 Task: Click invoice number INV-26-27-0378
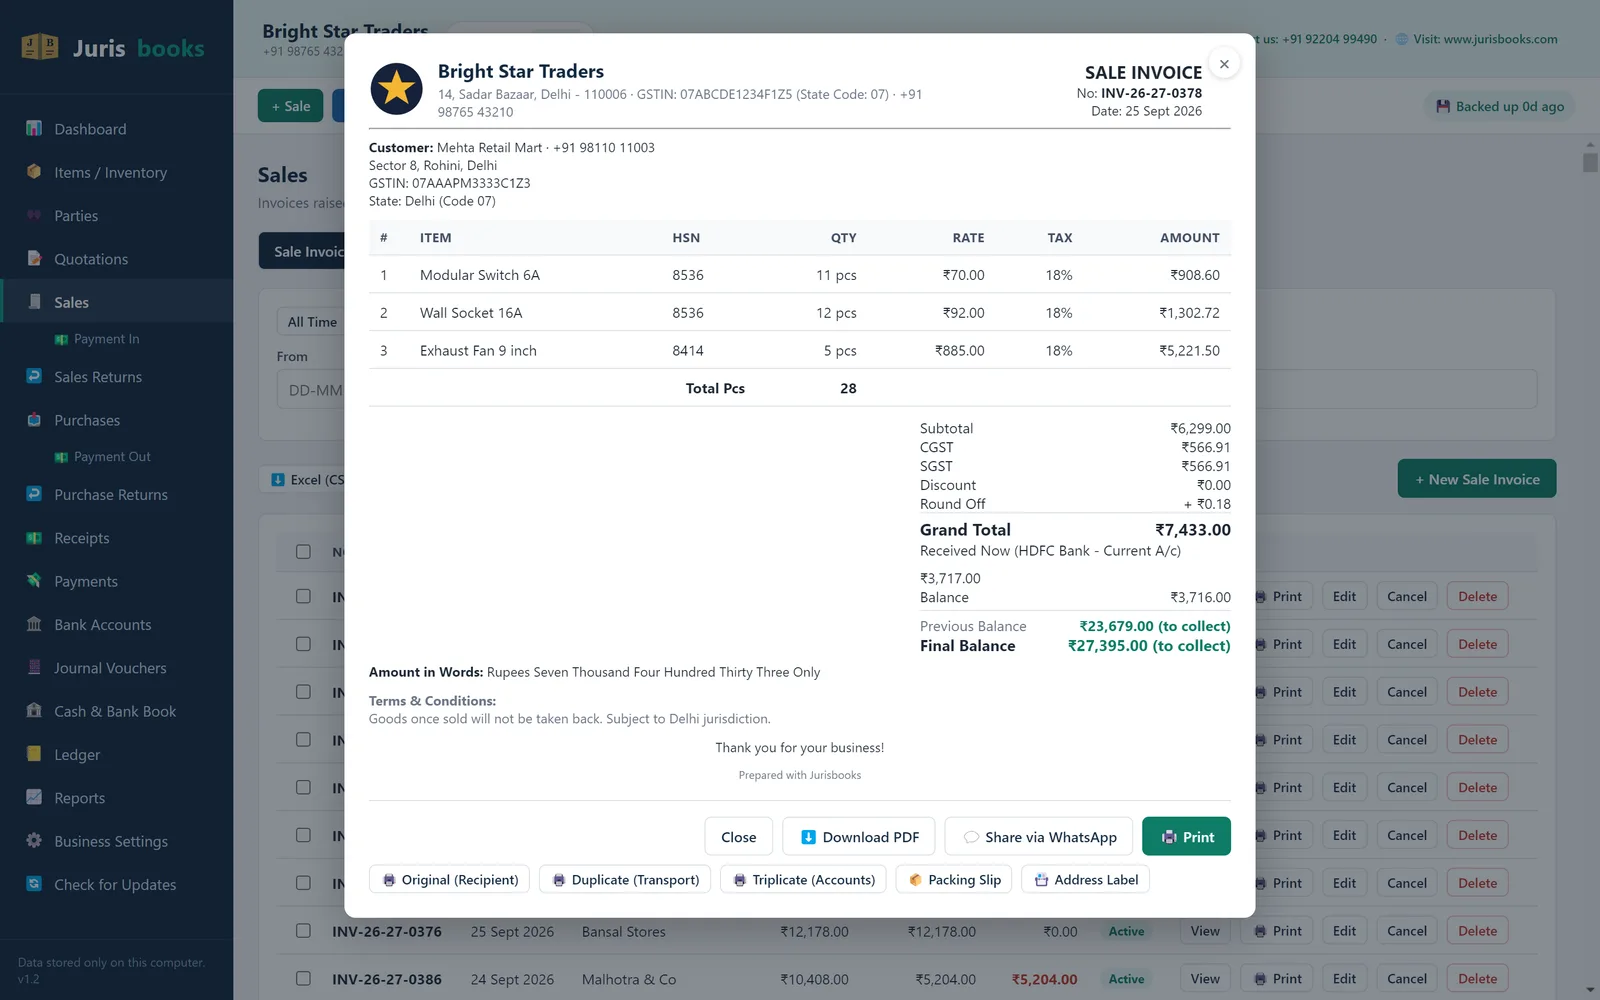tap(1151, 93)
